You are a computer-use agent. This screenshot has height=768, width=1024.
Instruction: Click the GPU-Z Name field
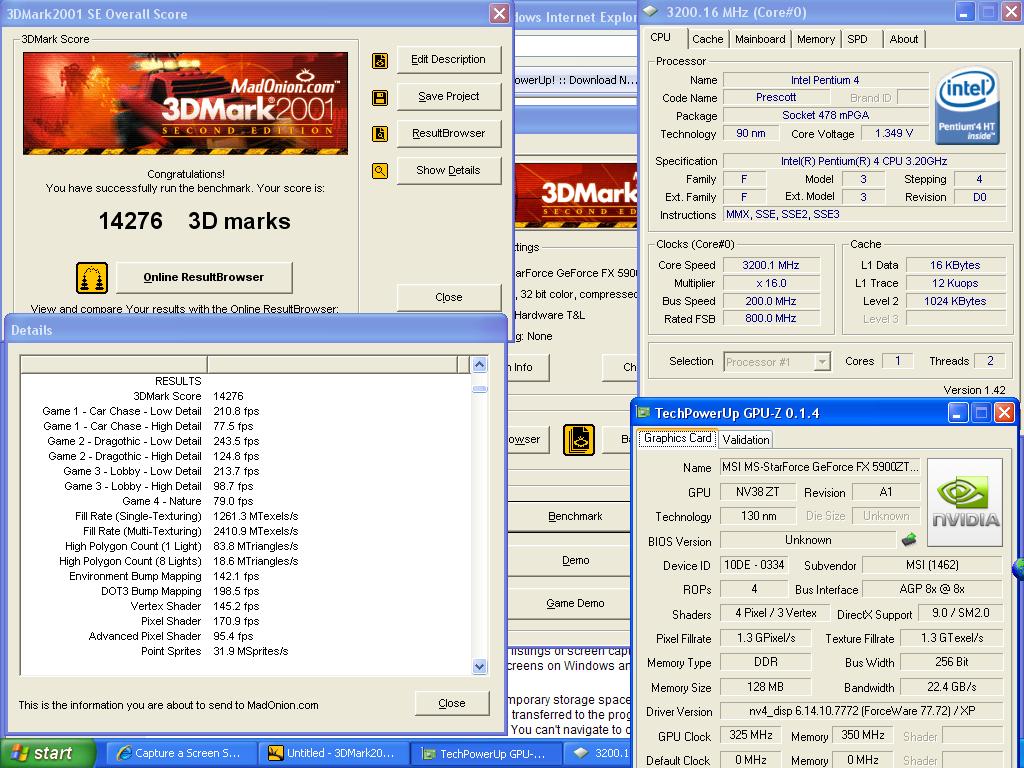coord(820,467)
